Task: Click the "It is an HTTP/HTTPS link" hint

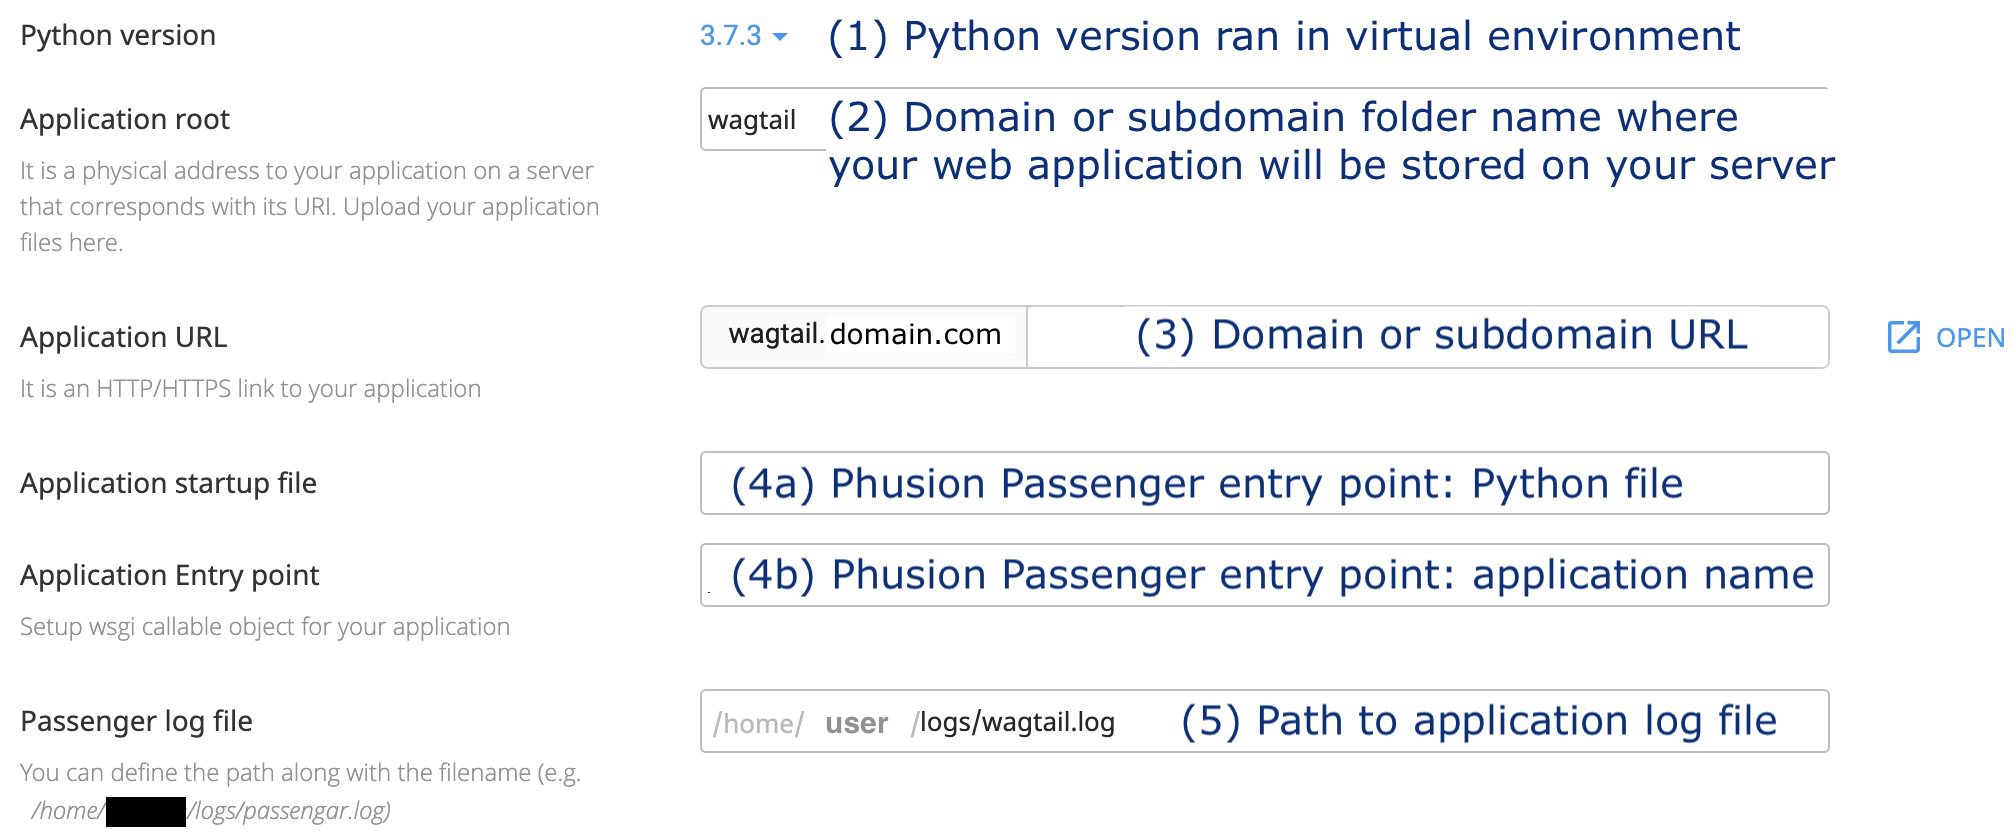Action: 250,389
